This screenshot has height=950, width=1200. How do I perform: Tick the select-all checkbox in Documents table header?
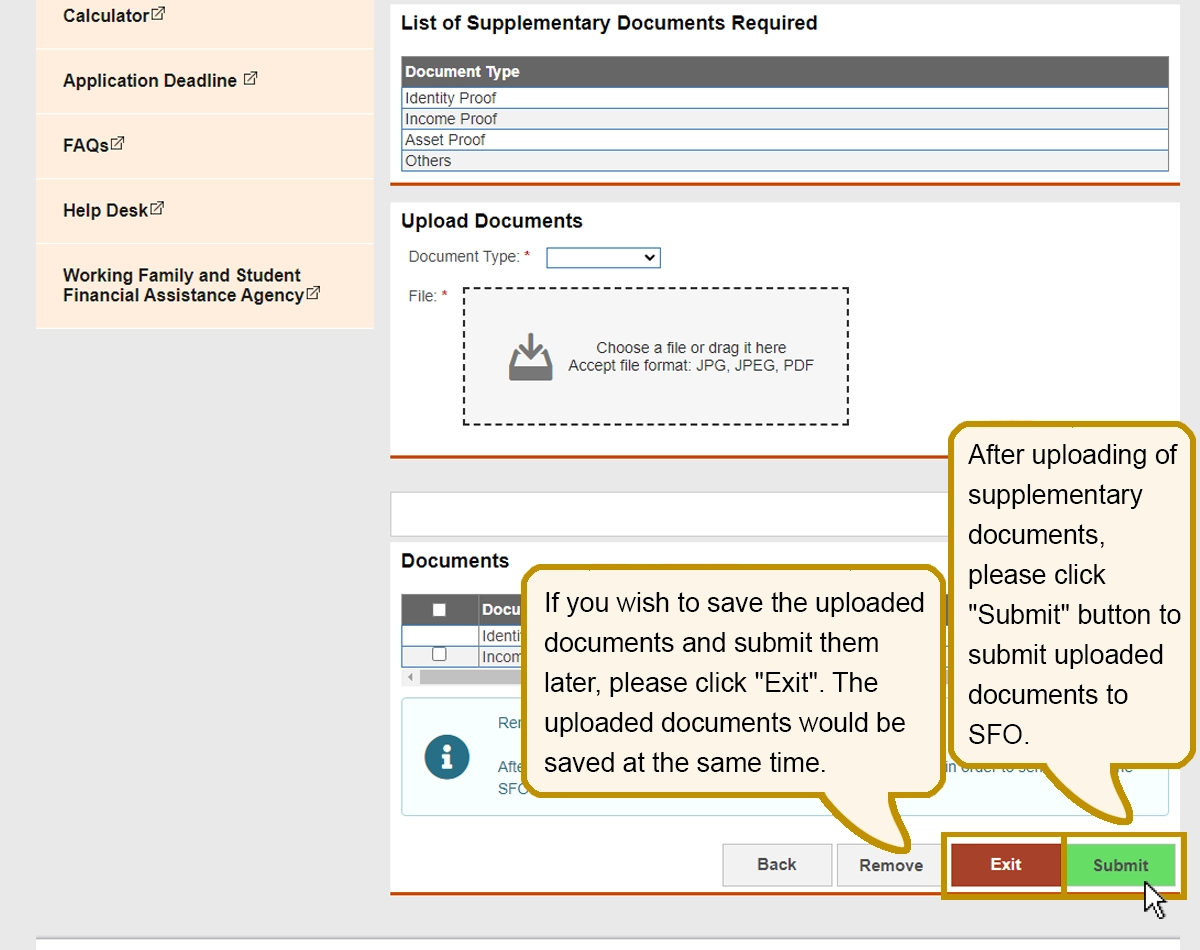(x=439, y=609)
